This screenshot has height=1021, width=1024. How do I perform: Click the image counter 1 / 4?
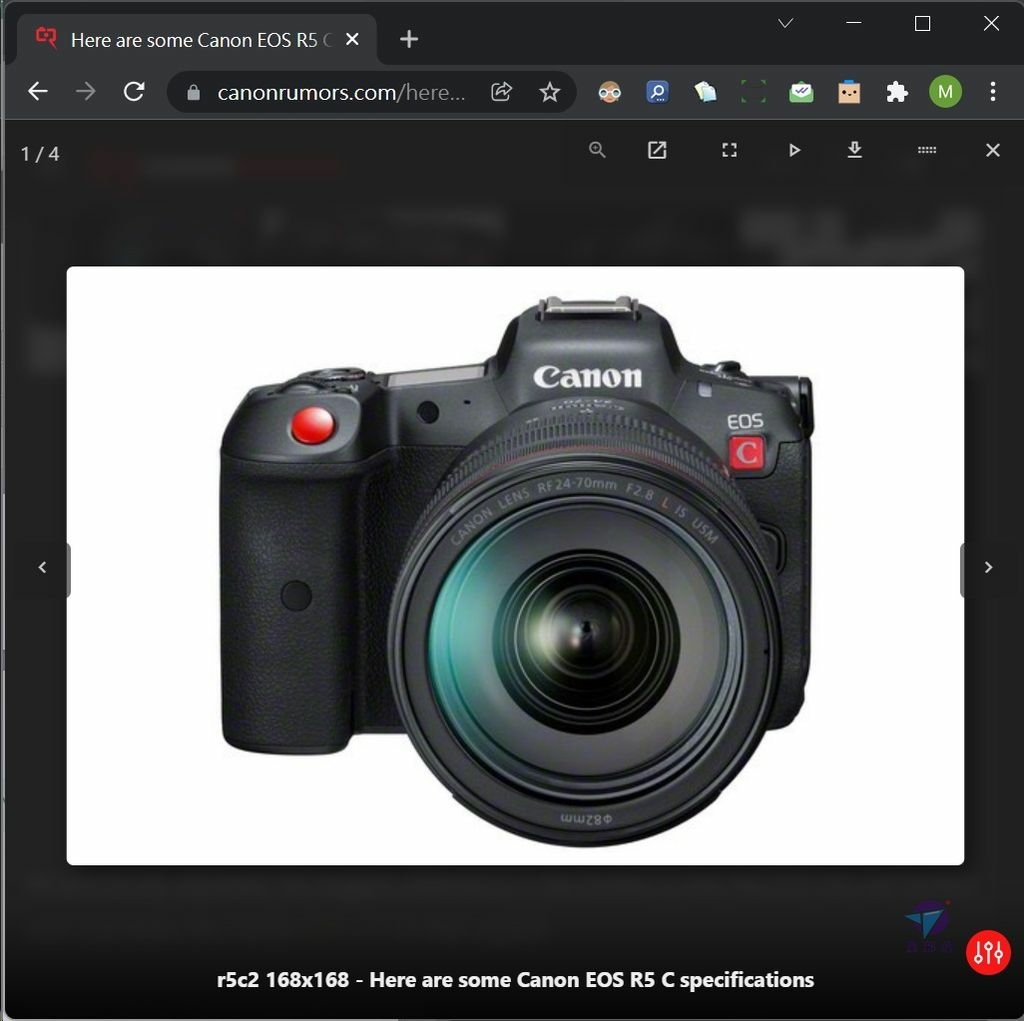[x=40, y=154]
